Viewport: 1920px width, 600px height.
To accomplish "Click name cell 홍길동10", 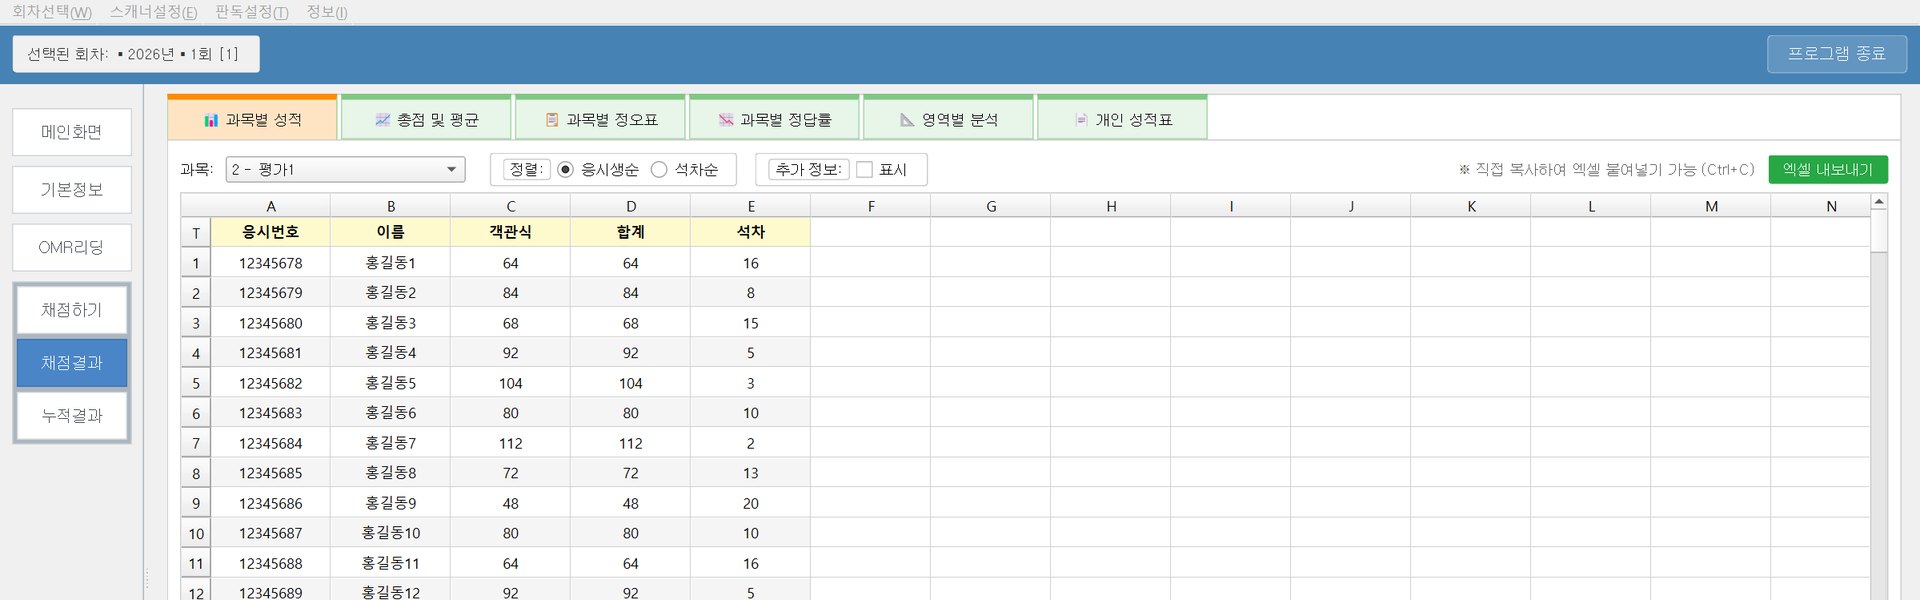I will 391,533.
